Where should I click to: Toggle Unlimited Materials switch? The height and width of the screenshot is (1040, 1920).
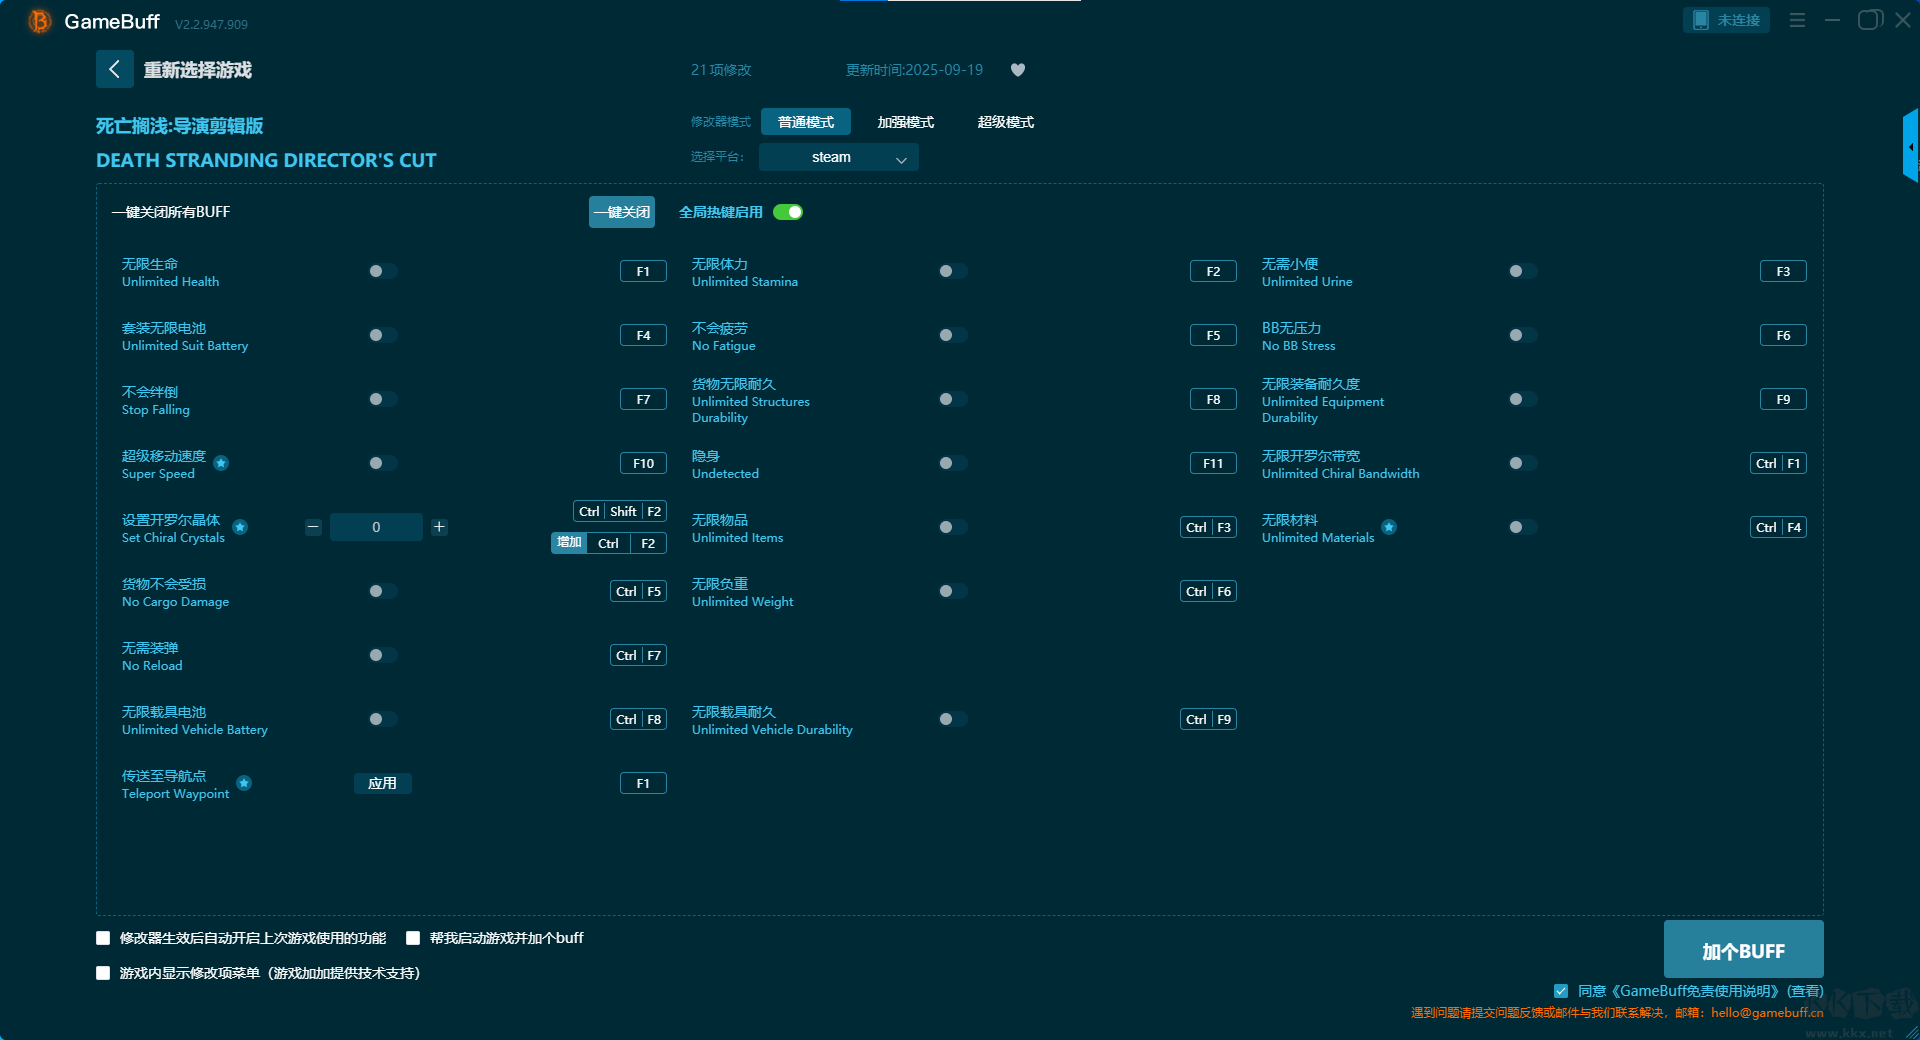[1523, 527]
